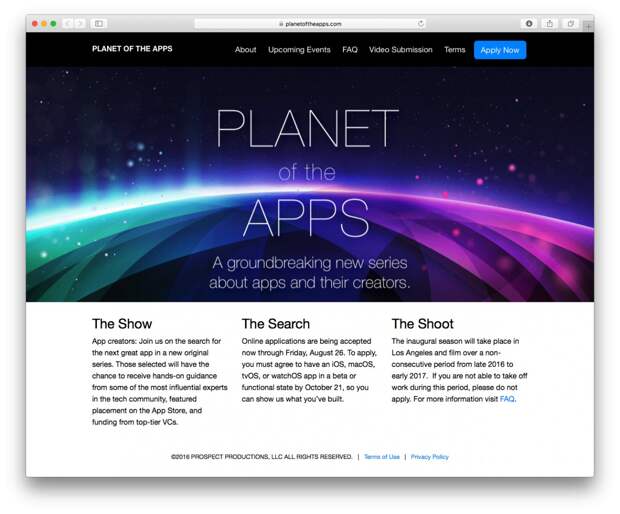This screenshot has width=620, height=514.
Task: Click 'The Search' heading
Action: 276,324
